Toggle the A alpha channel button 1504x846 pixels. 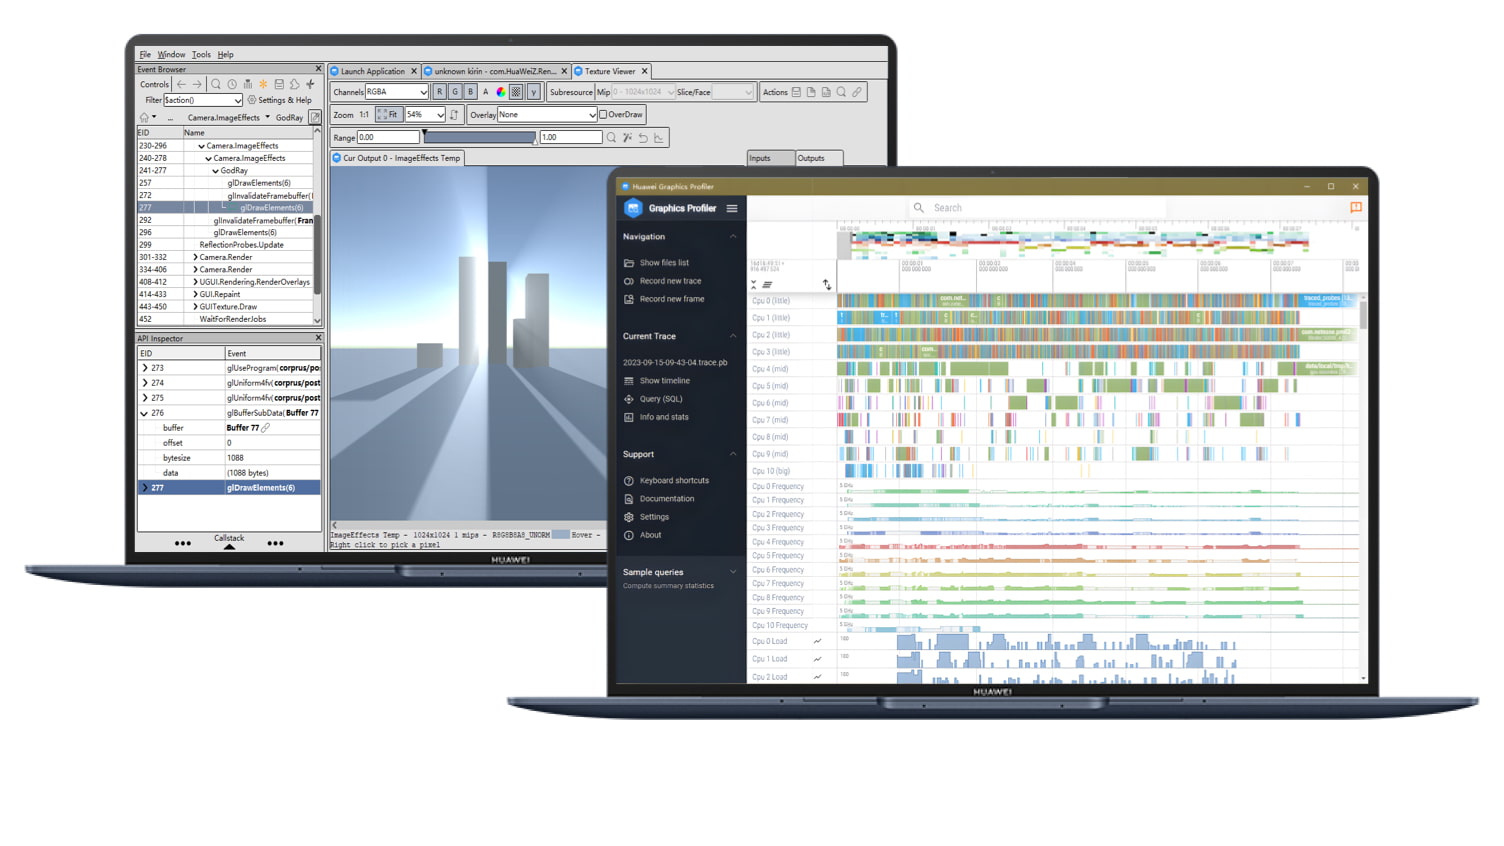point(486,92)
